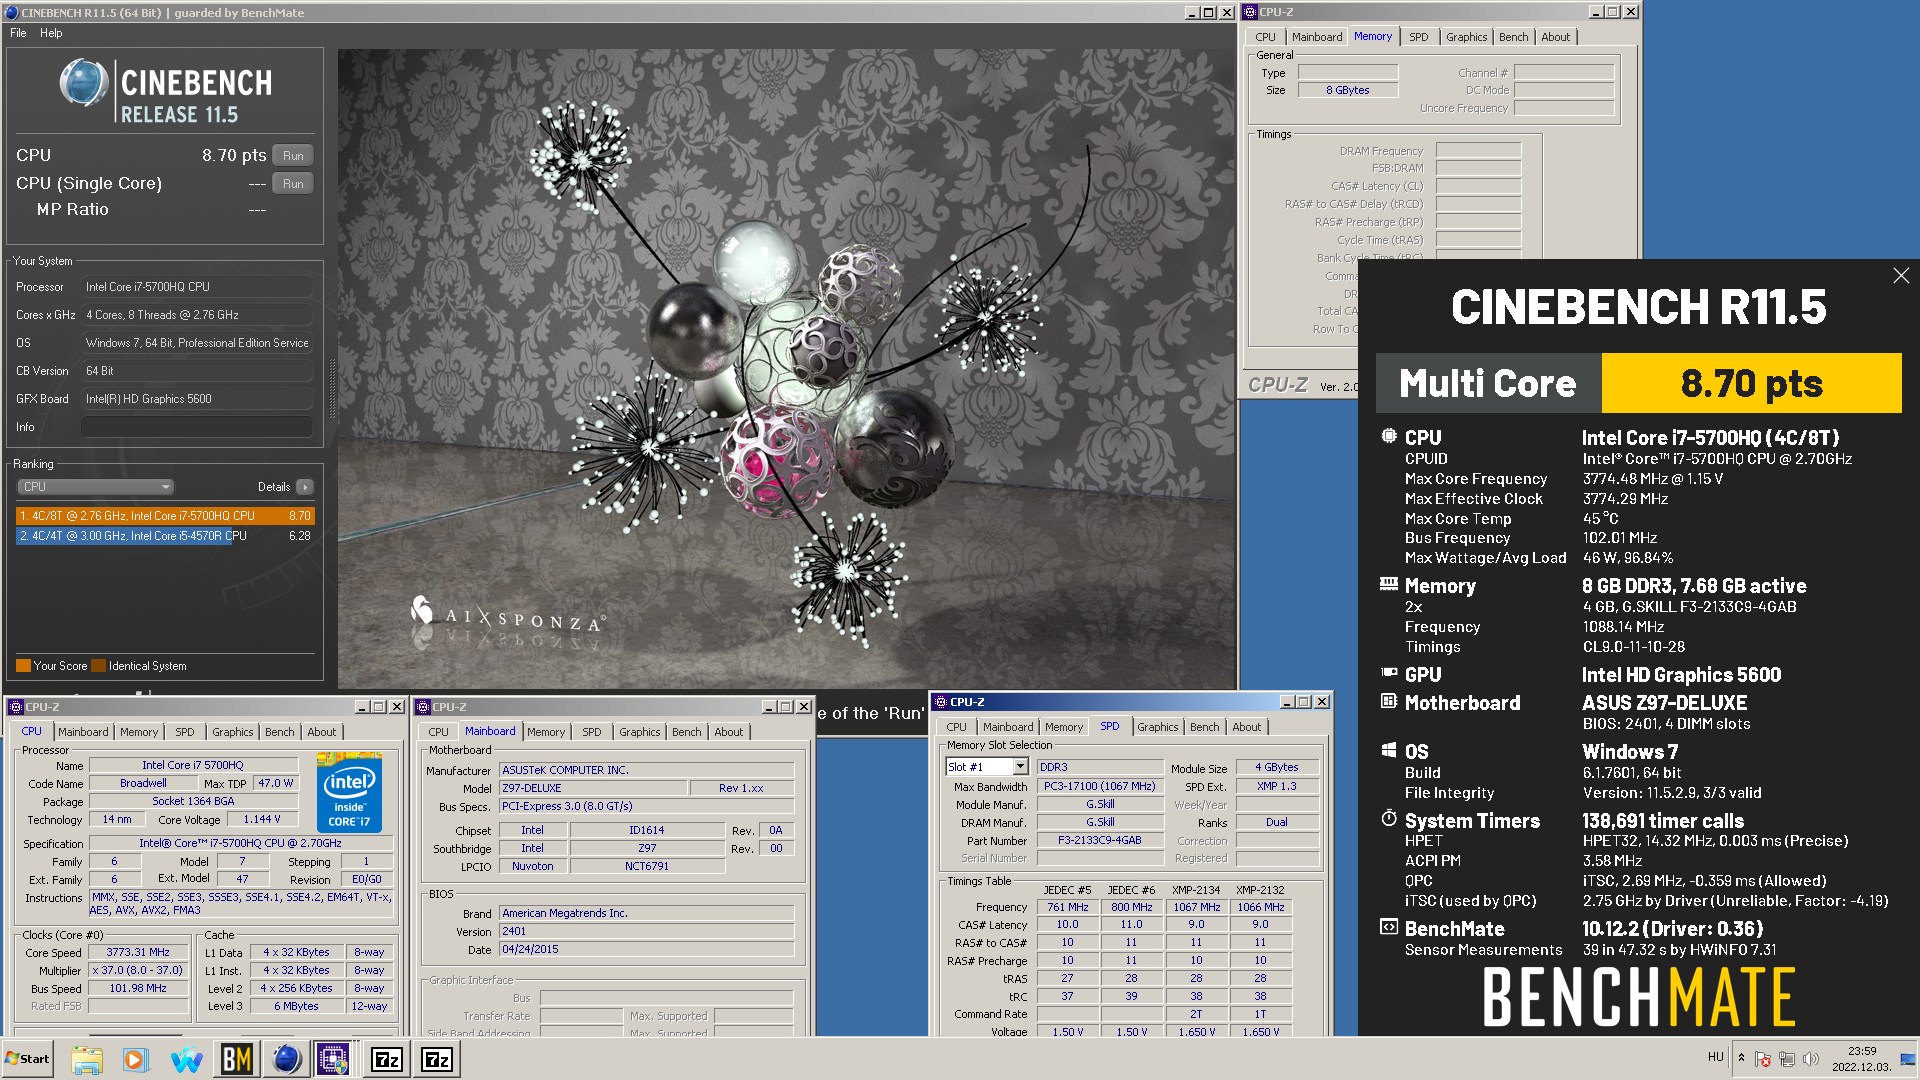Click Part Number field F3-2133C9-4GAB
Image resolution: width=1920 pixels, height=1080 pixels.
pyautogui.click(x=1099, y=841)
